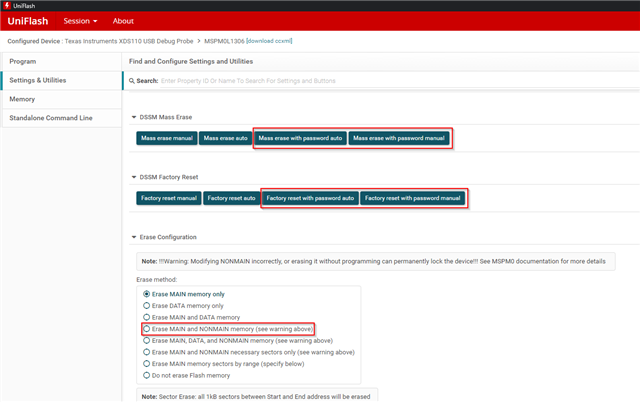
Task: Click Factory reset with password auto
Action: [310, 198]
